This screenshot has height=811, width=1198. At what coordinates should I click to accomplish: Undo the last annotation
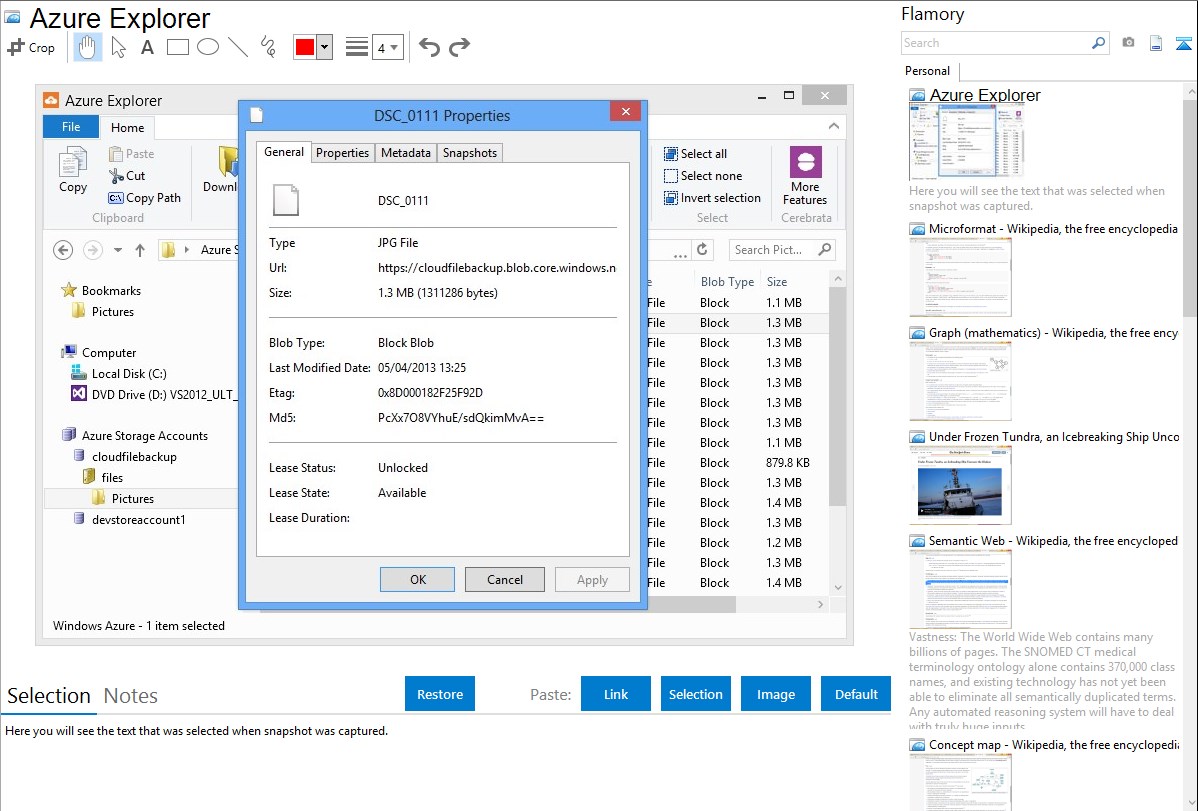pos(429,47)
